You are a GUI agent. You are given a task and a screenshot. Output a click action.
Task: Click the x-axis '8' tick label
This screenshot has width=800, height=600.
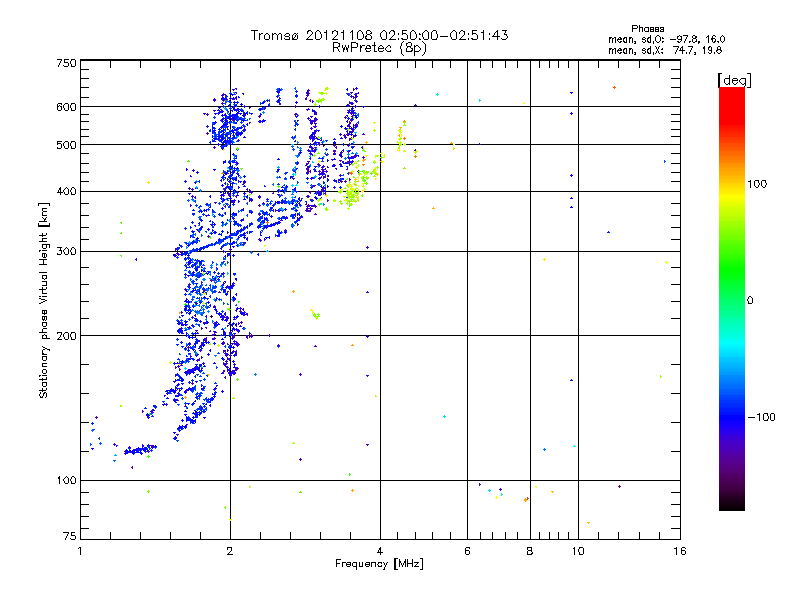530,551
